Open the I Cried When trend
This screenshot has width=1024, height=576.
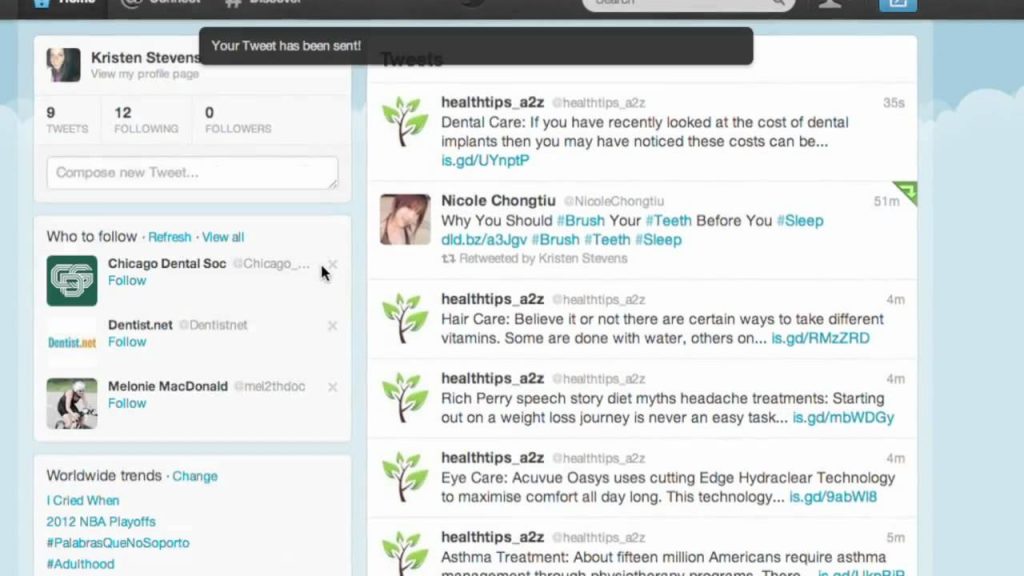(83, 500)
